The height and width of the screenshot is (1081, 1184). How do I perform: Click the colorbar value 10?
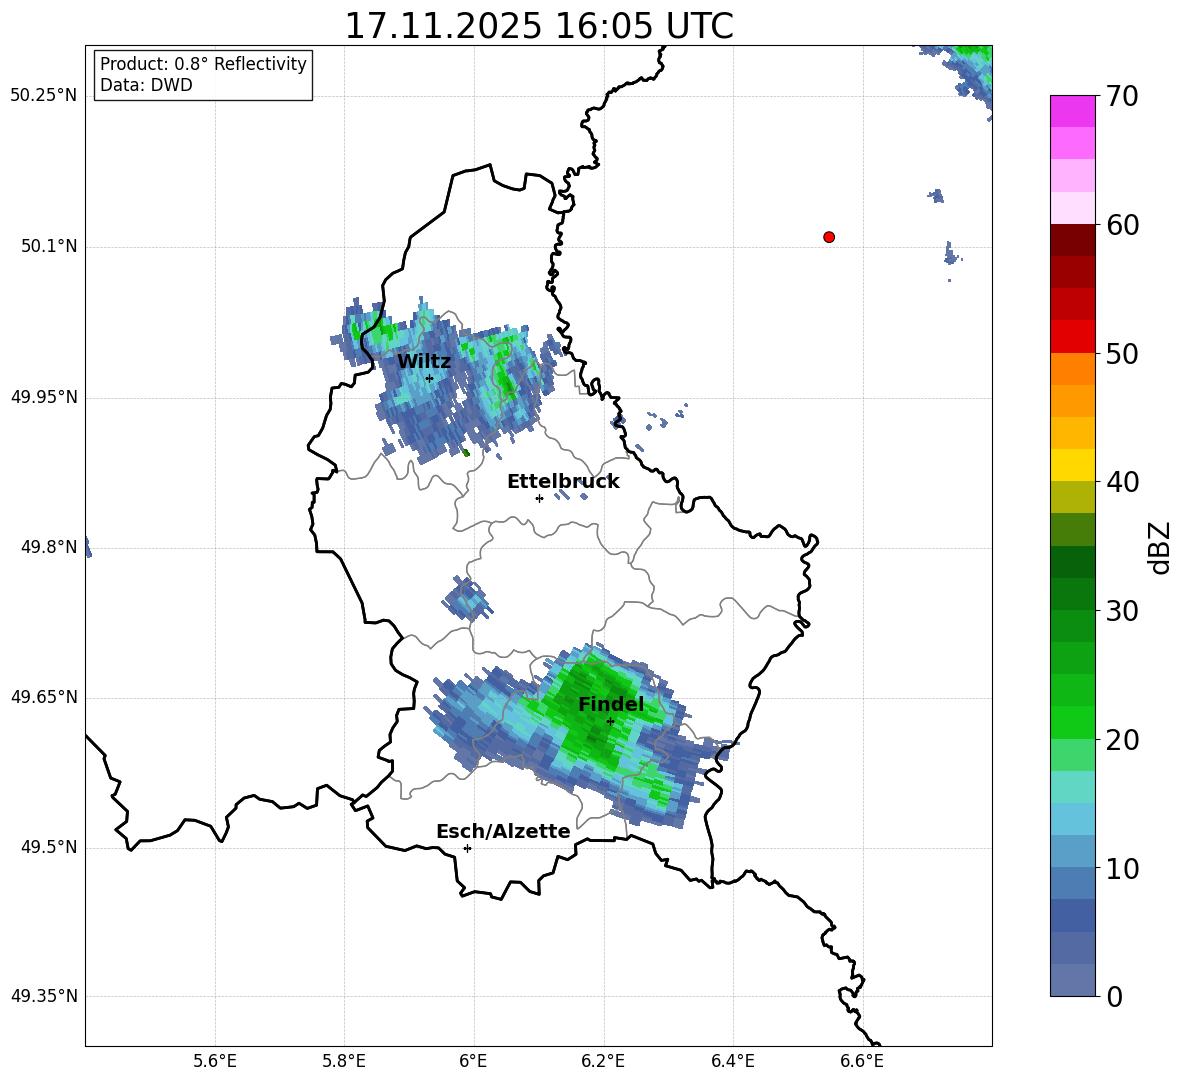coord(1123,868)
